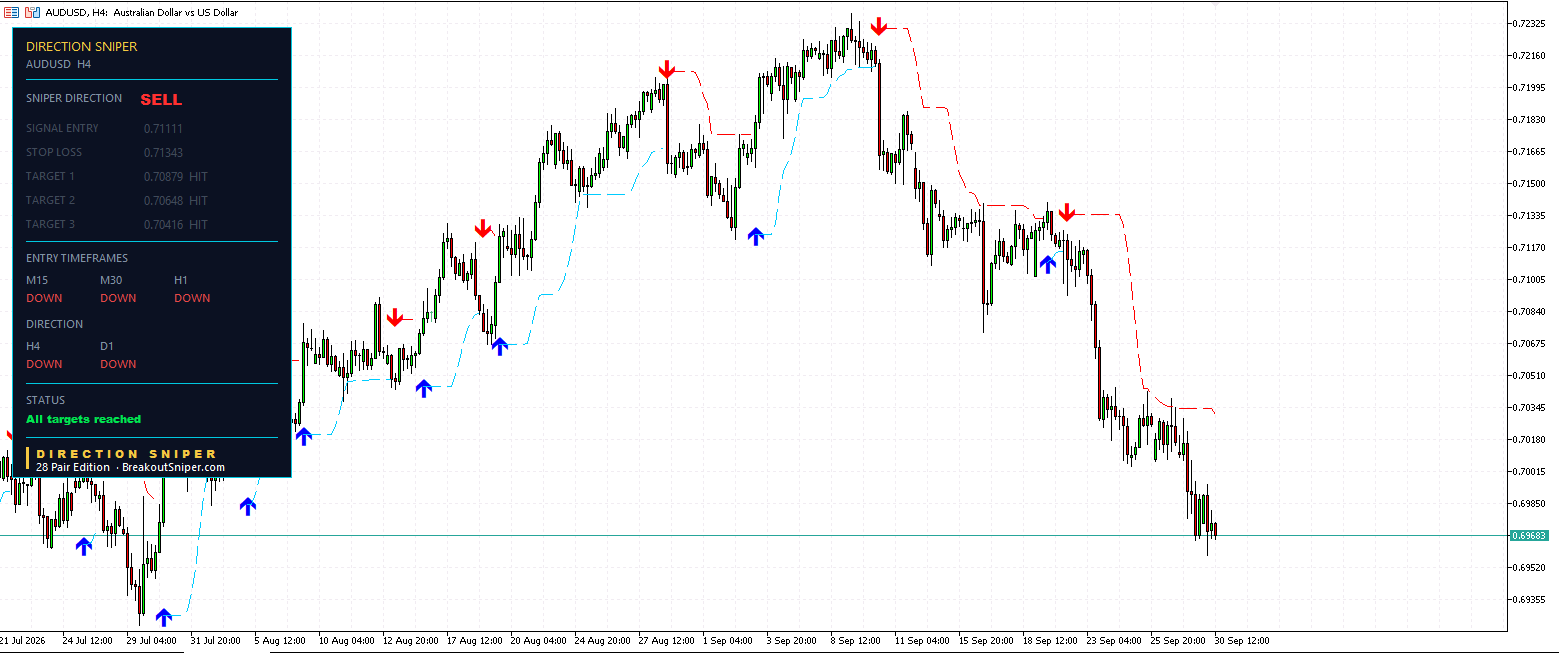
Task: Click 21 Jul 2026 on the time axis
Action: click(23, 640)
